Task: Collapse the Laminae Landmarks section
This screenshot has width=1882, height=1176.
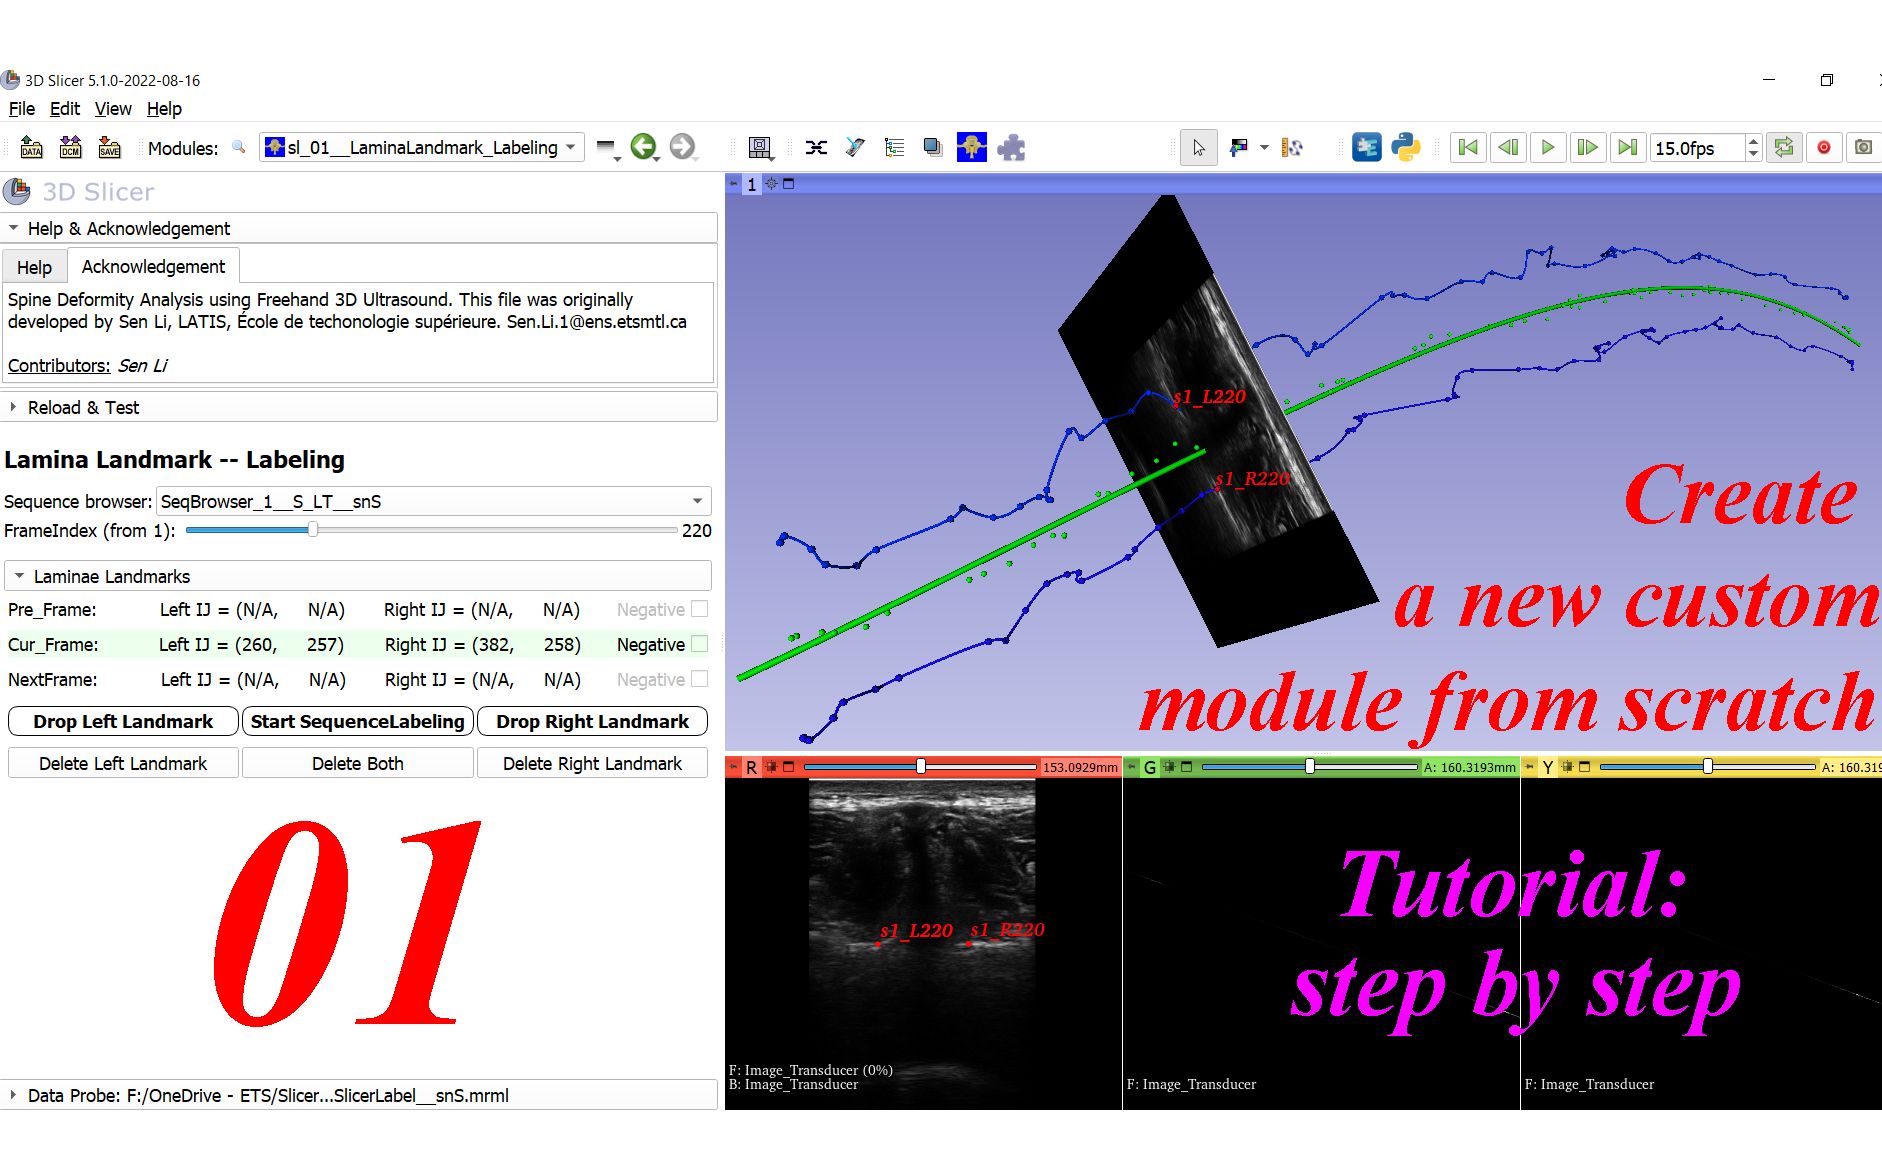Action: point(18,576)
